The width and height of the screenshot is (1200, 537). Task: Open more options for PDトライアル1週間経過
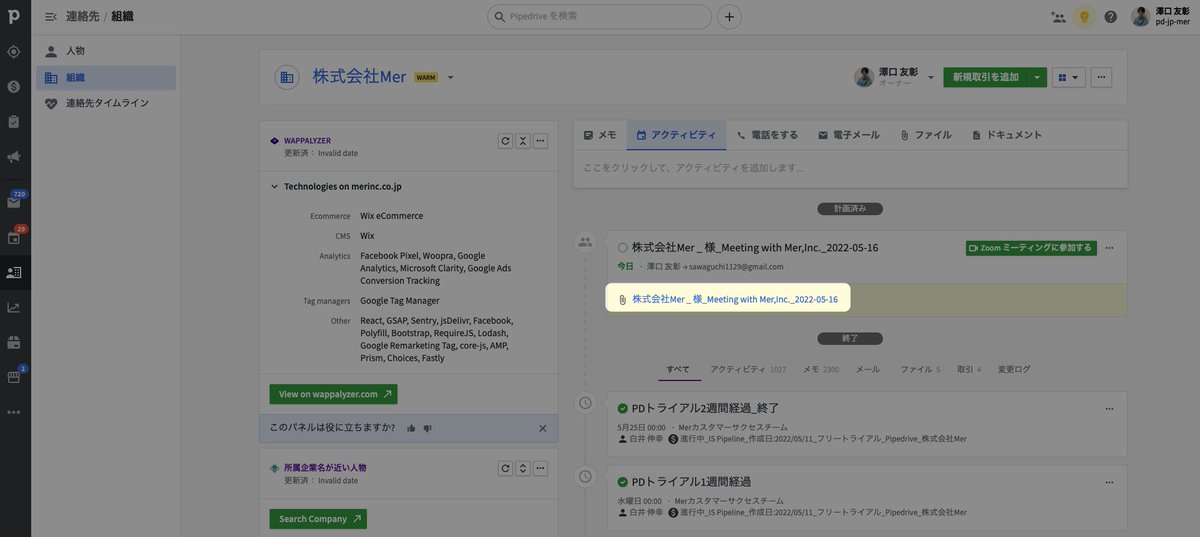[x=1109, y=482]
